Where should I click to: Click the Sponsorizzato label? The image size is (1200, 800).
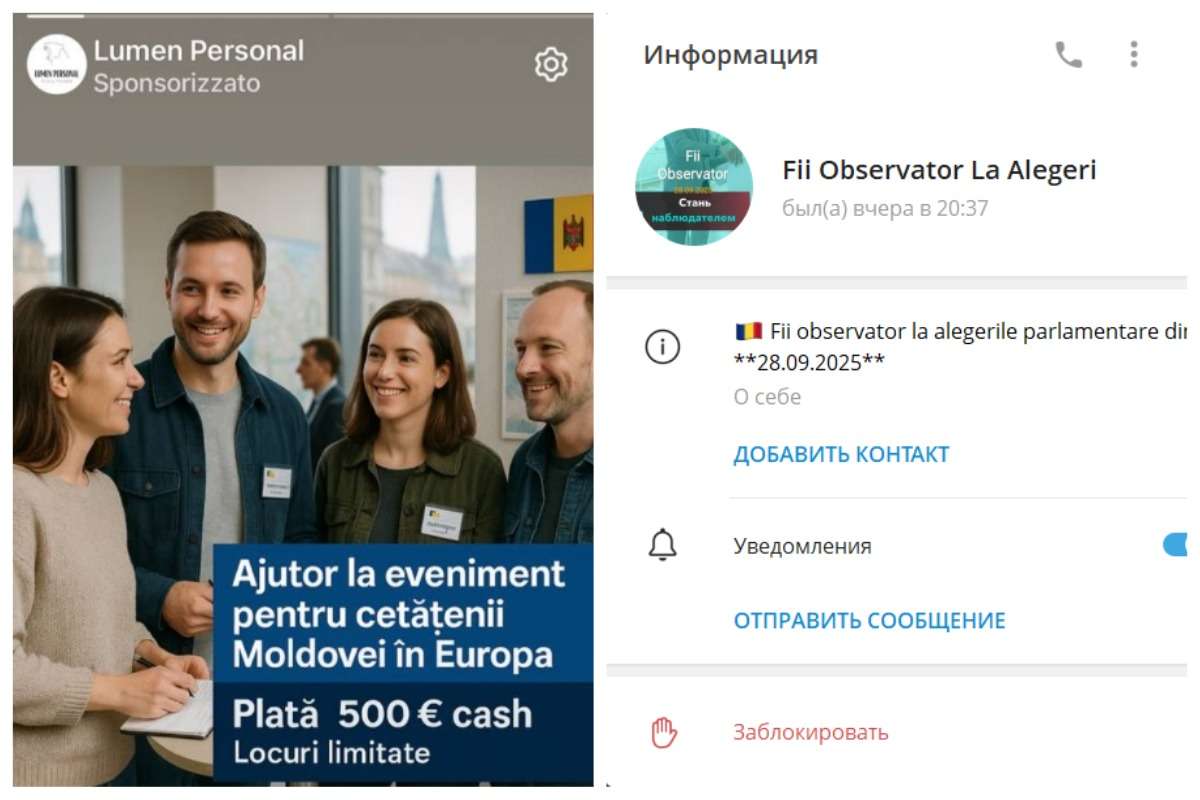177,84
